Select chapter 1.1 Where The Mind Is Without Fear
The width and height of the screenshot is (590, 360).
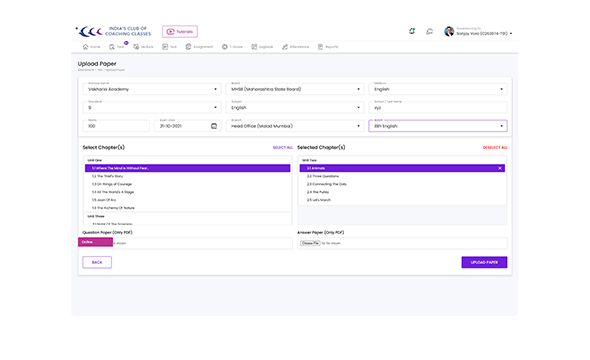tap(187, 168)
